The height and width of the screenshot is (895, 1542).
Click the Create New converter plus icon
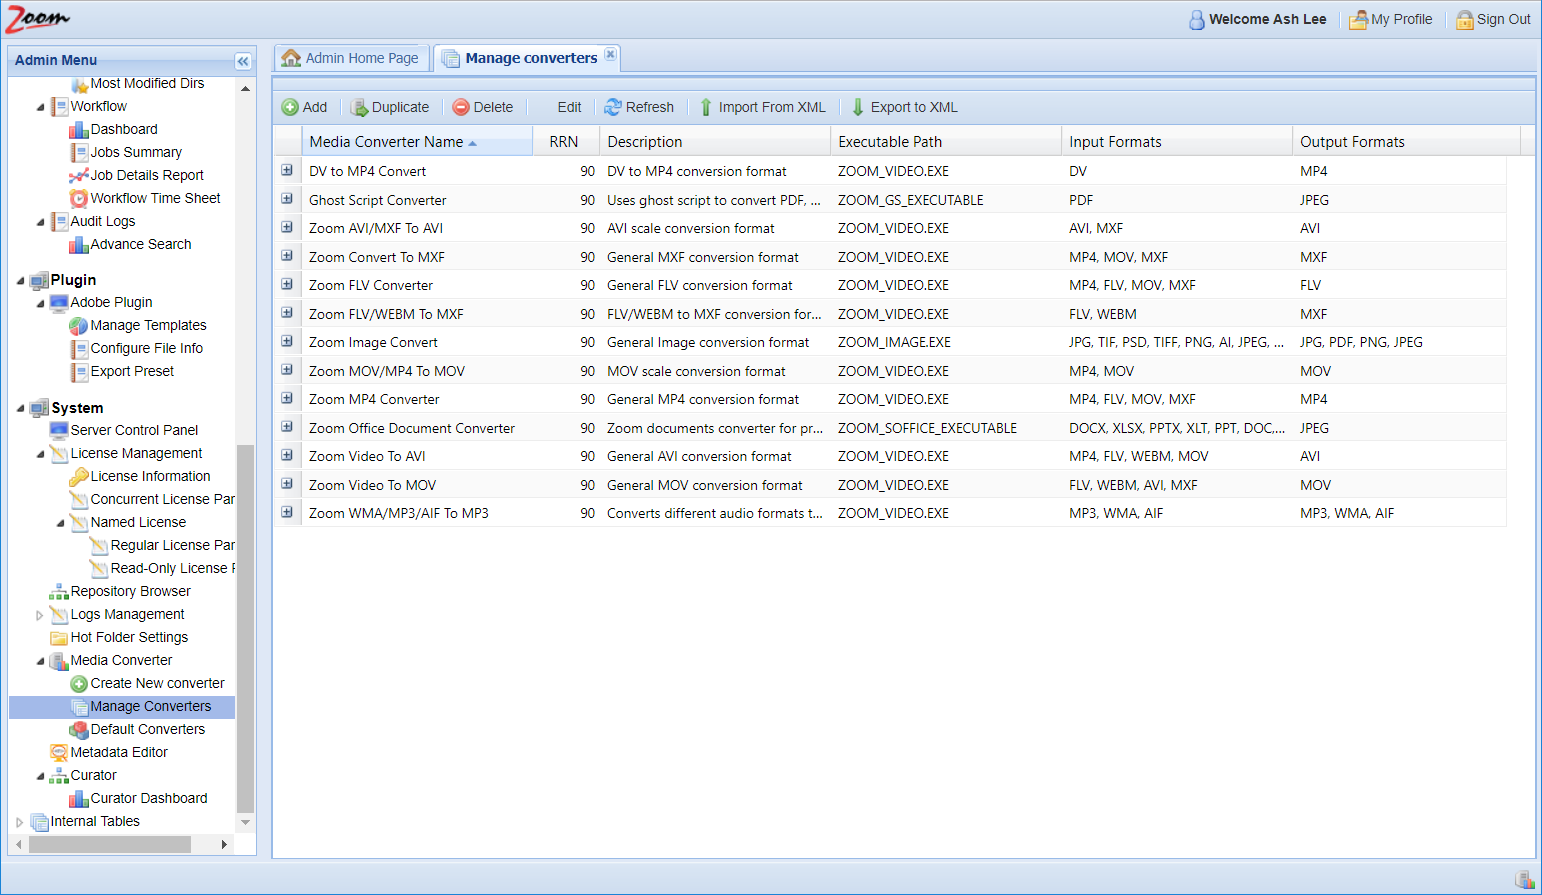pyautogui.click(x=79, y=684)
